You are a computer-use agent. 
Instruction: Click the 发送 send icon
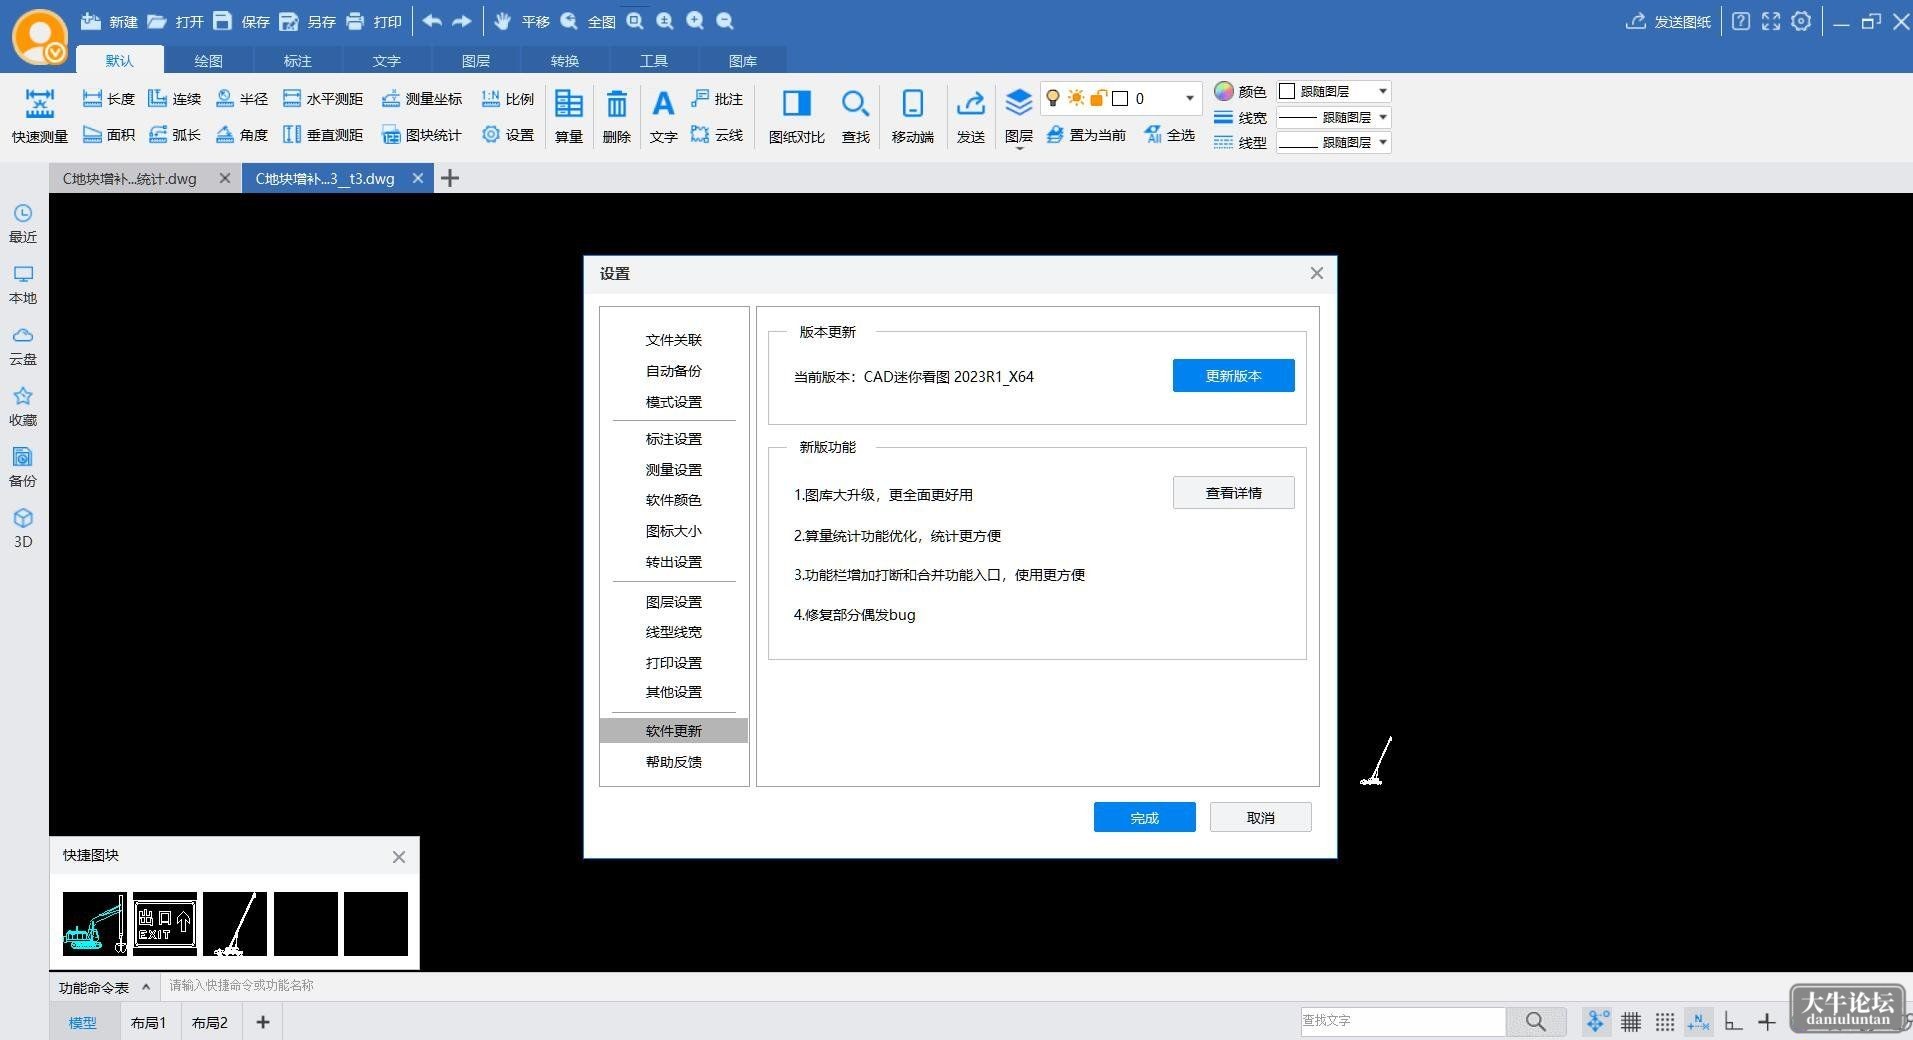tap(970, 116)
